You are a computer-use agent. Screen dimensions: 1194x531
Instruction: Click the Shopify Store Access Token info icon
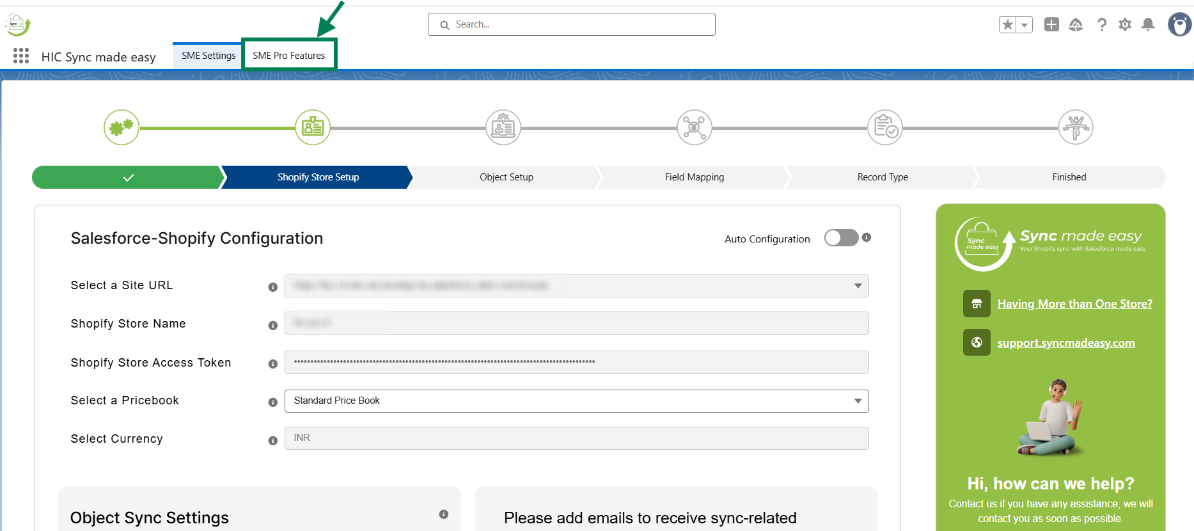pos(273,364)
